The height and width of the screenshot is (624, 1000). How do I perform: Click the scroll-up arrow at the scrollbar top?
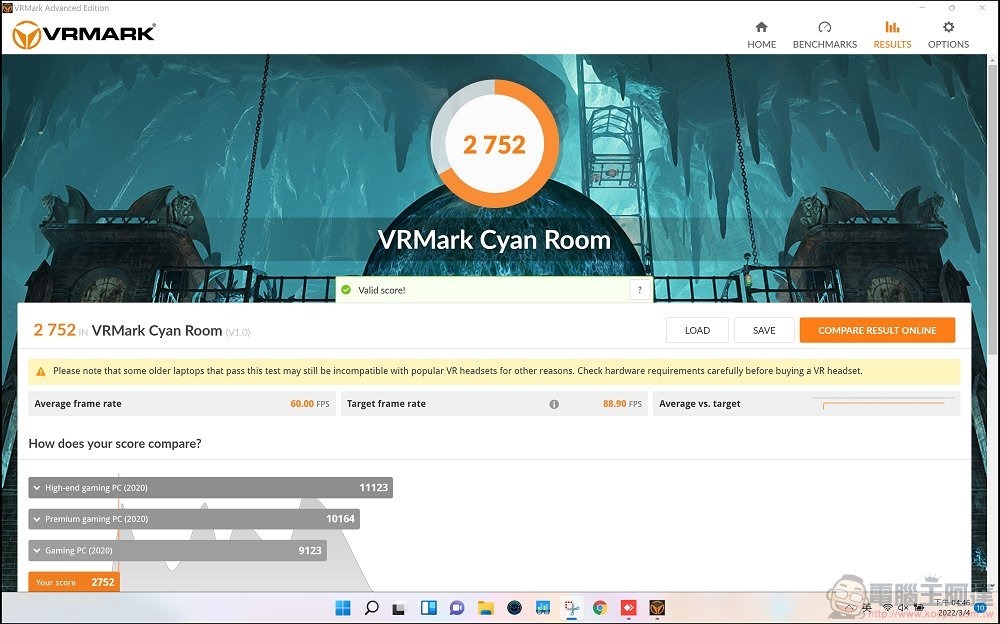(x=992, y=60)
